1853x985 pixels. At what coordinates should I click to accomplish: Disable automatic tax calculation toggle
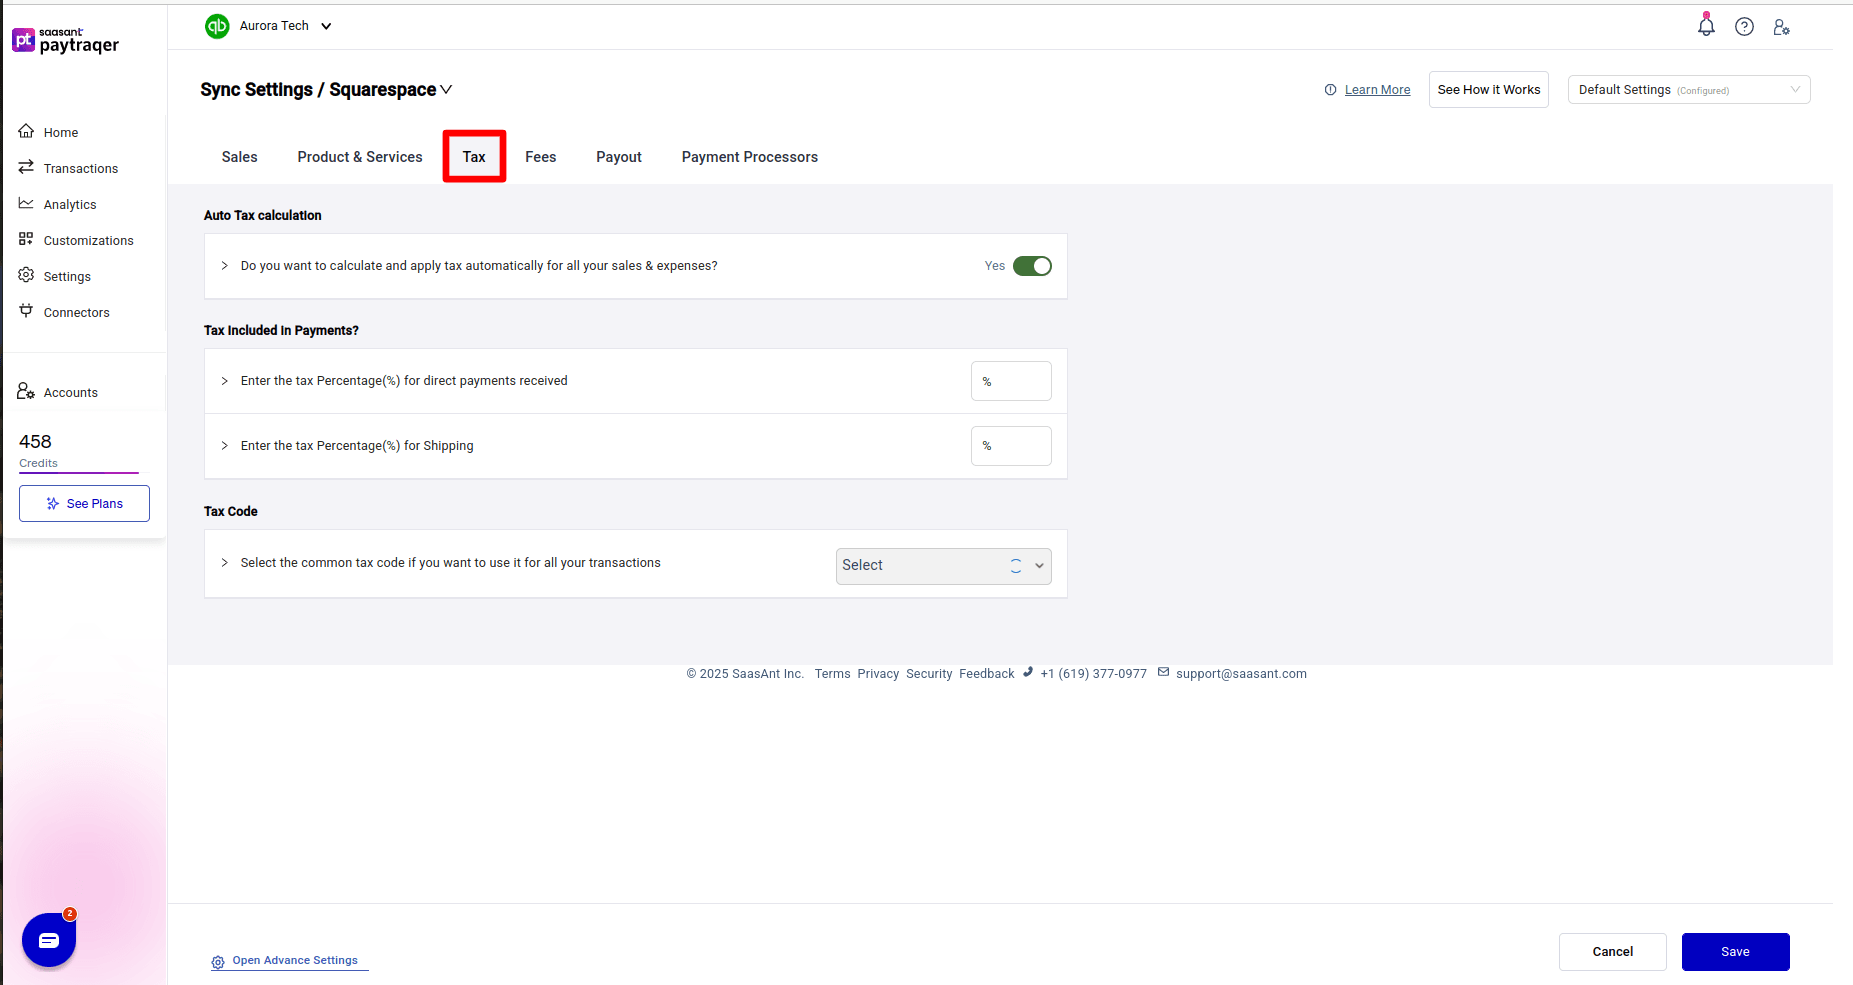coord(1034,266)
